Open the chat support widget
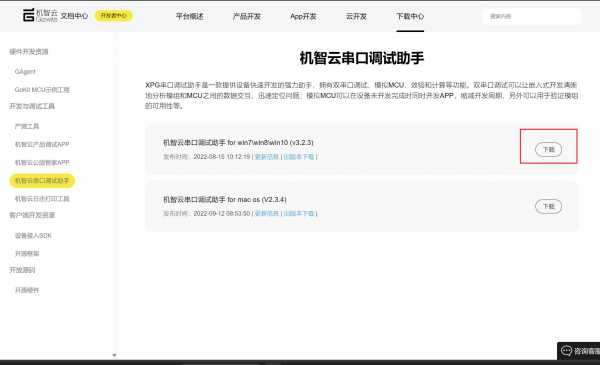The height and width of the screenshot is (365, 600). tap(579, 351)
